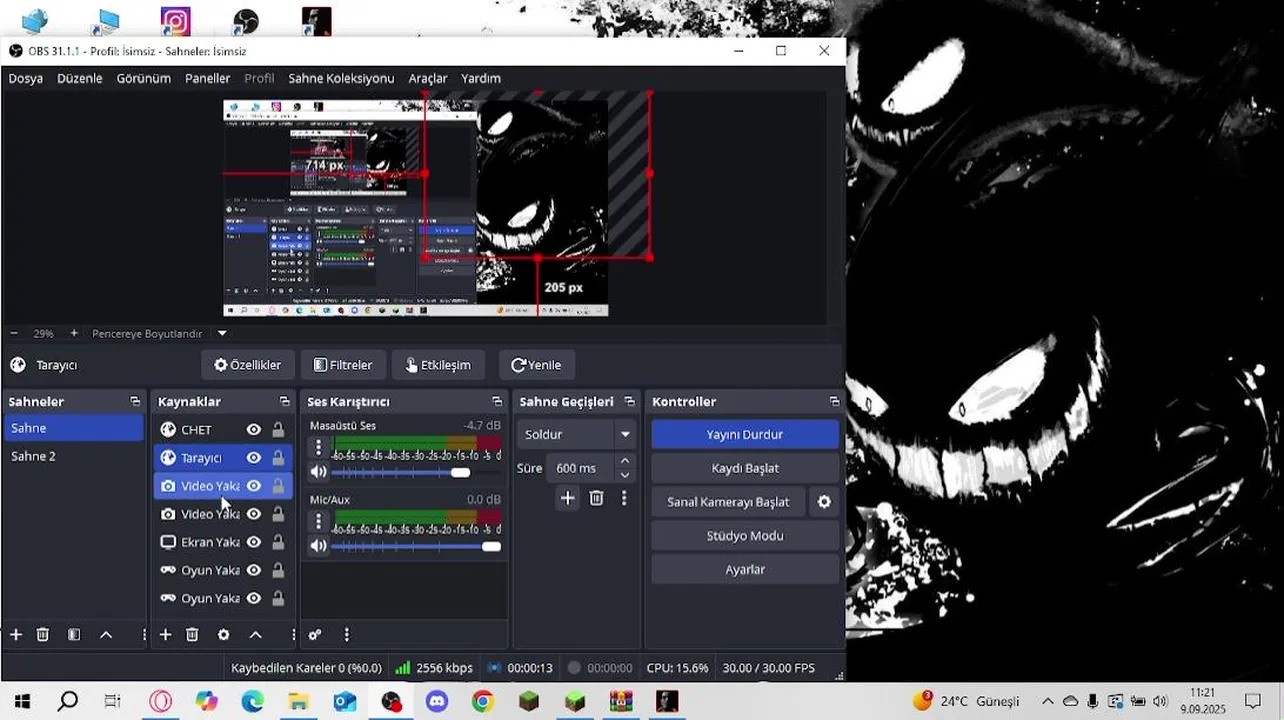The image size is (1284, 720).
Task: Click Sanal Kamerayı Başlat button
Action: click(x=728, y=502)
